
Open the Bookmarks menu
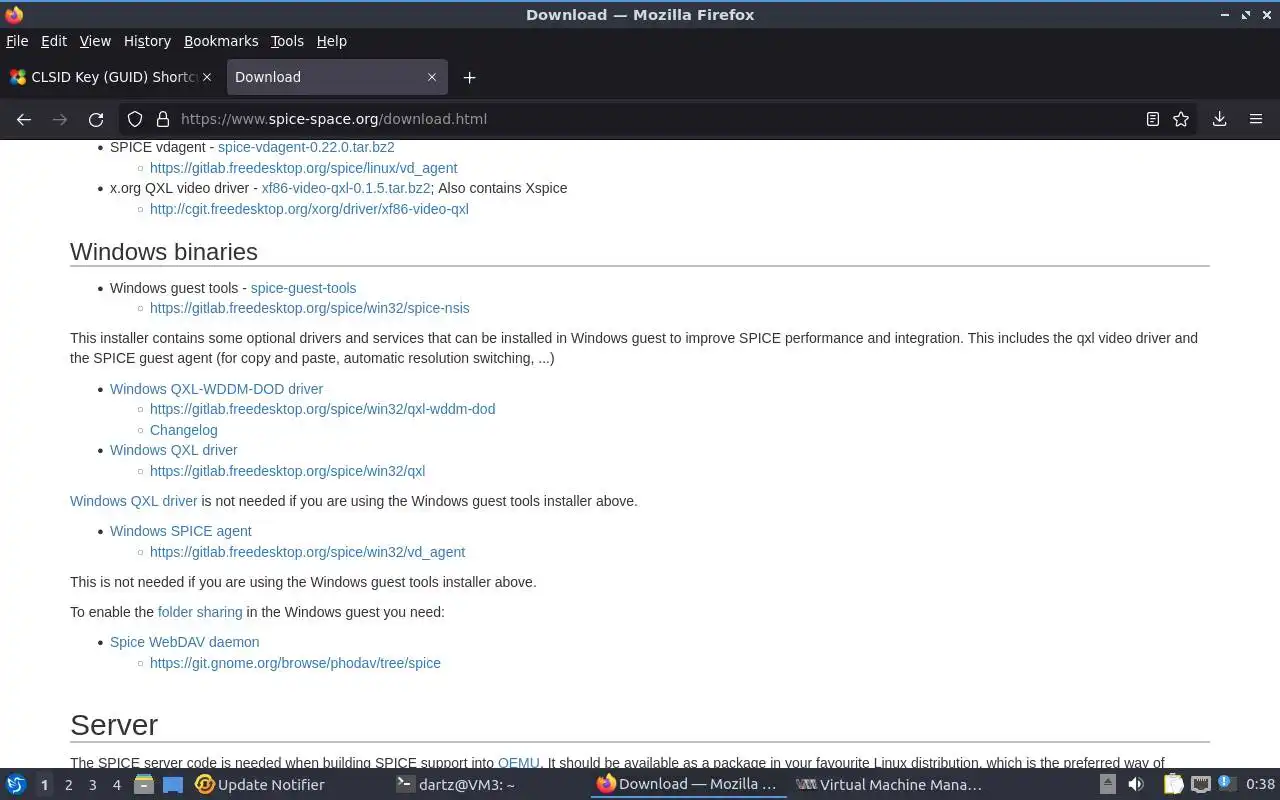(x=221, y=41)
